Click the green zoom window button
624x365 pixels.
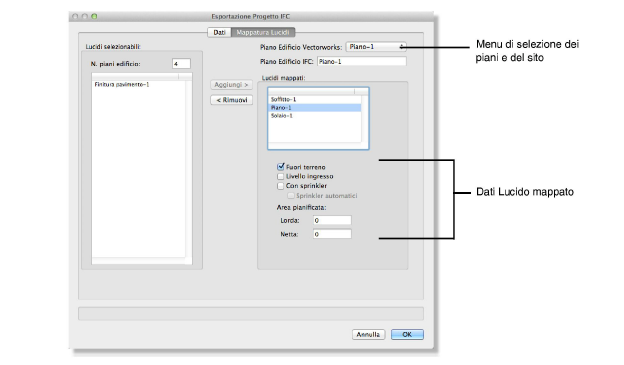pyautogui.click(x=94, y=16)
